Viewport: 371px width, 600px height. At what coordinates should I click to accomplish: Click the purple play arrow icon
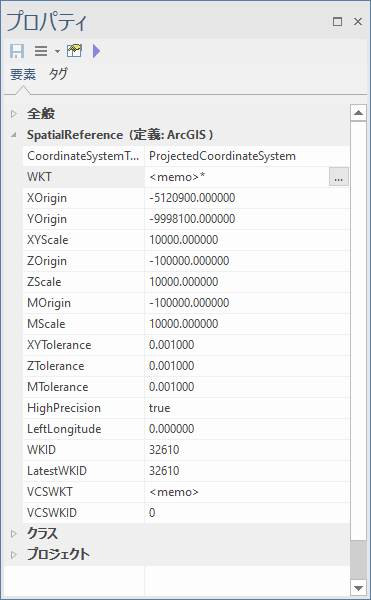click(x=96, y=51)
